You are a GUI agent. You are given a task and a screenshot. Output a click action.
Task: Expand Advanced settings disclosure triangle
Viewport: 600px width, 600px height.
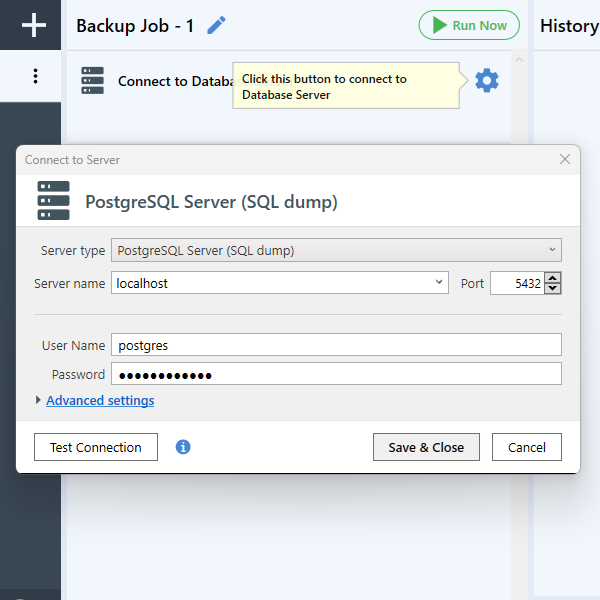[x=38, y=400]
